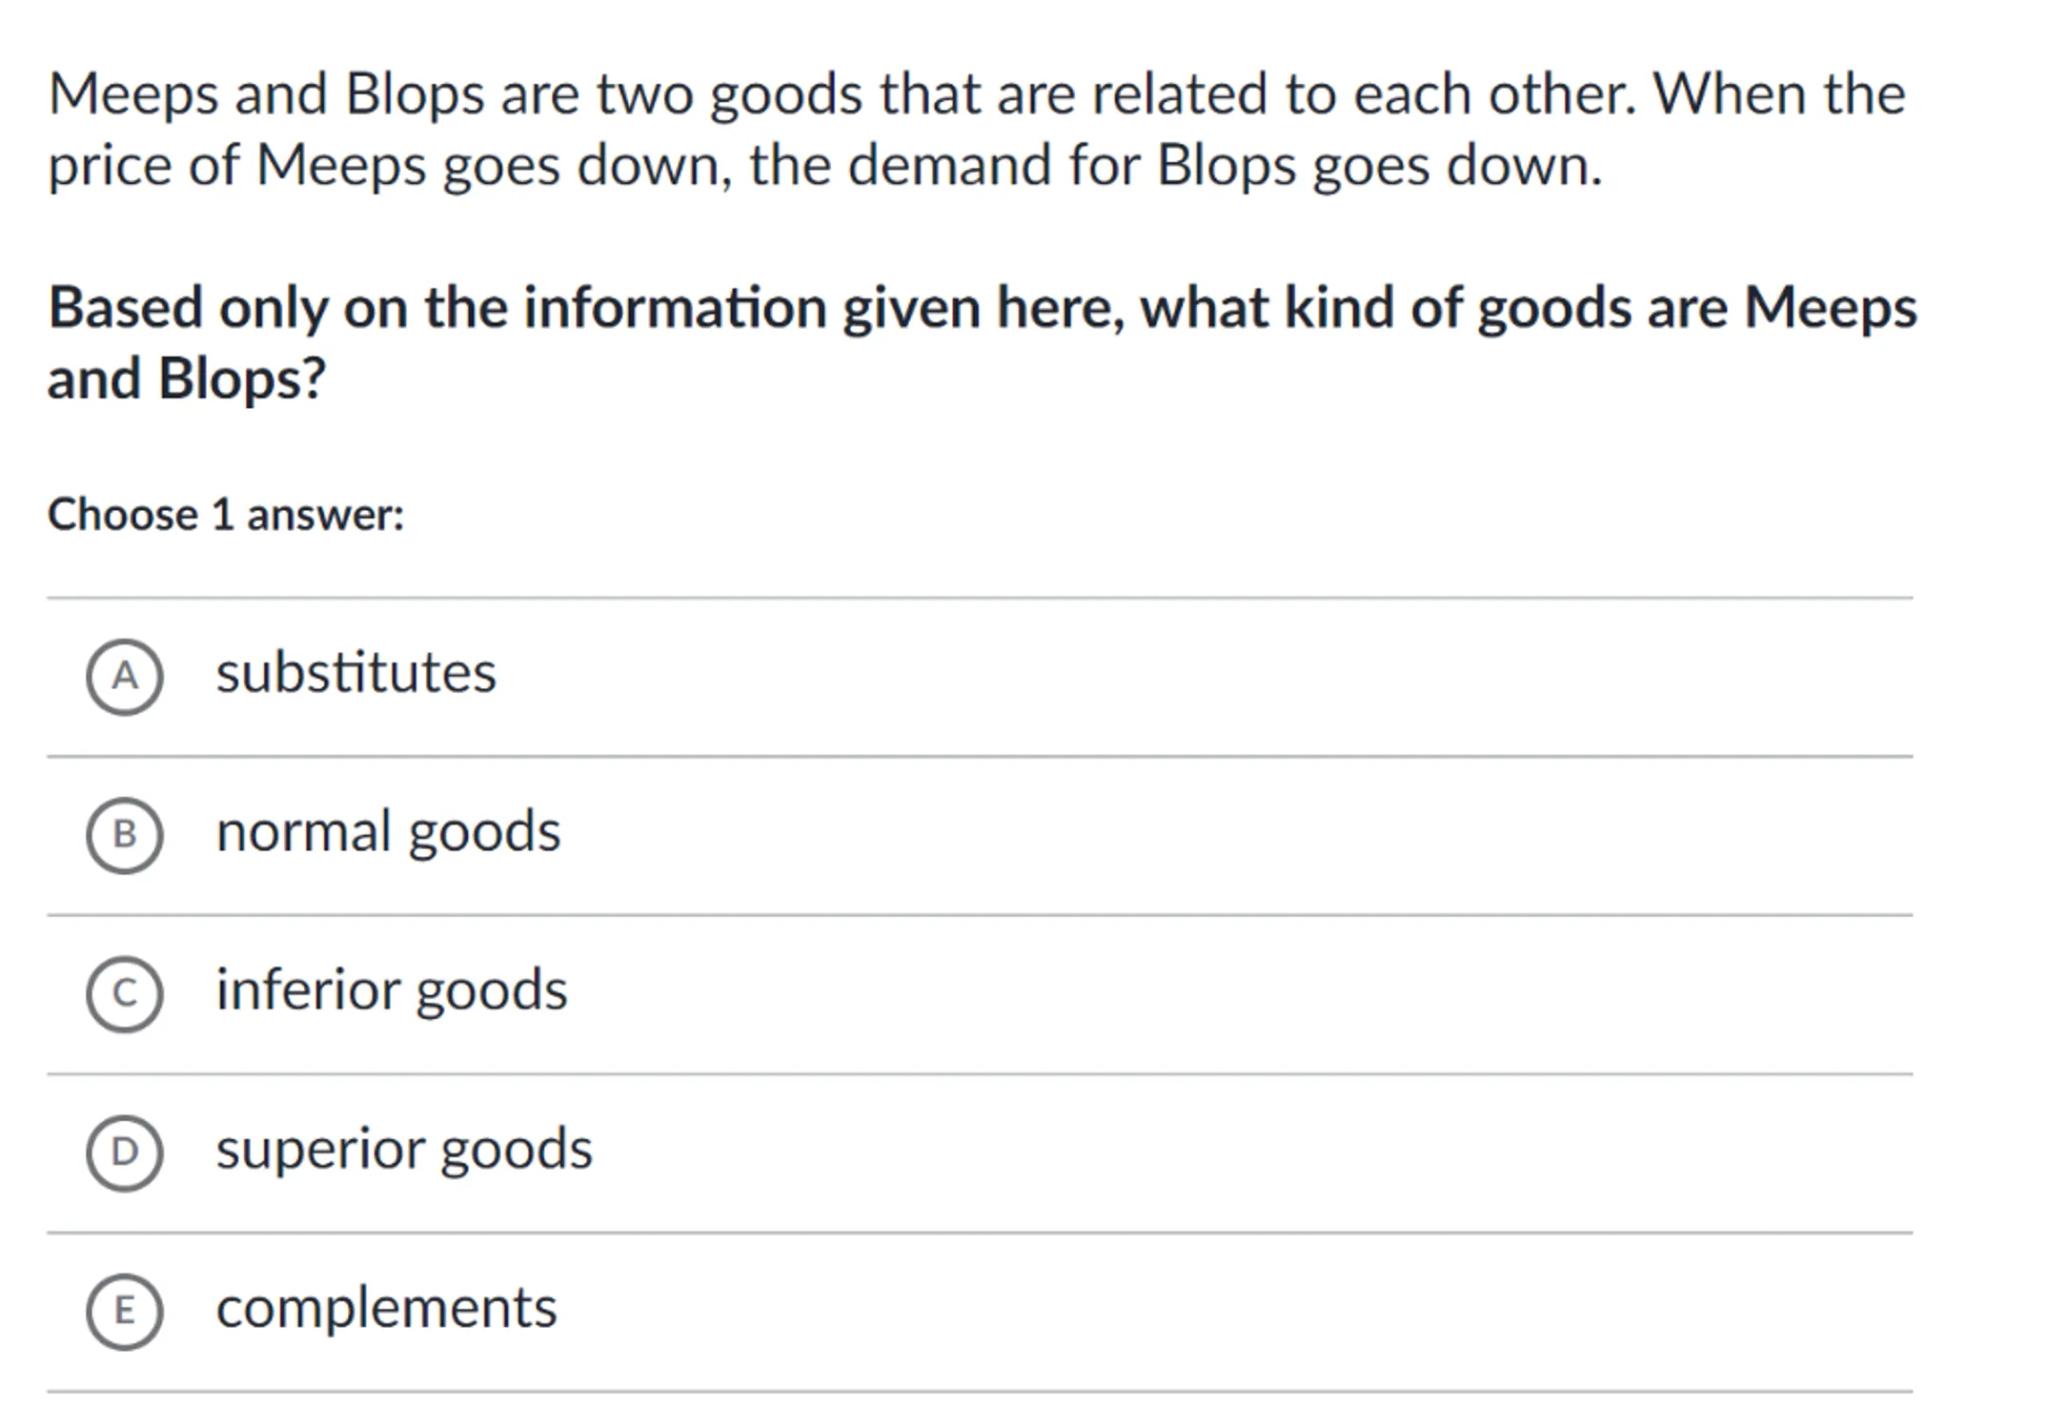Mark radio circle D for superior goods
Viewport: 2048px width, 1427px height.
click(124, 1152)
